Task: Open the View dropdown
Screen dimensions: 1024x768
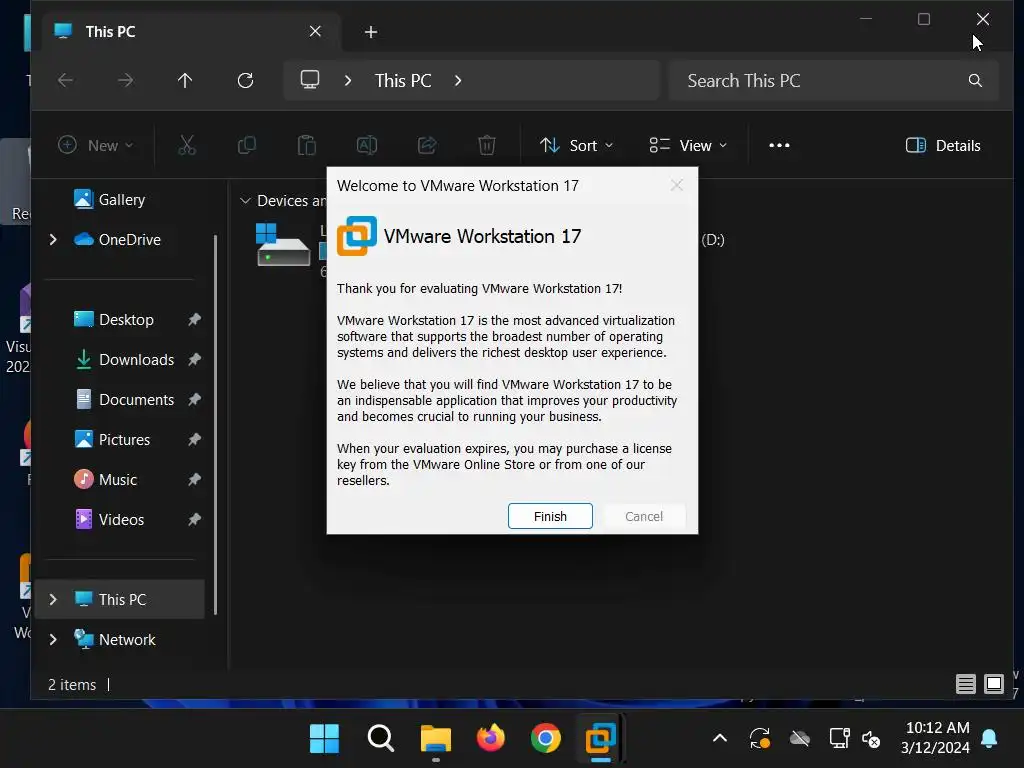Action: tap(688, 145)
